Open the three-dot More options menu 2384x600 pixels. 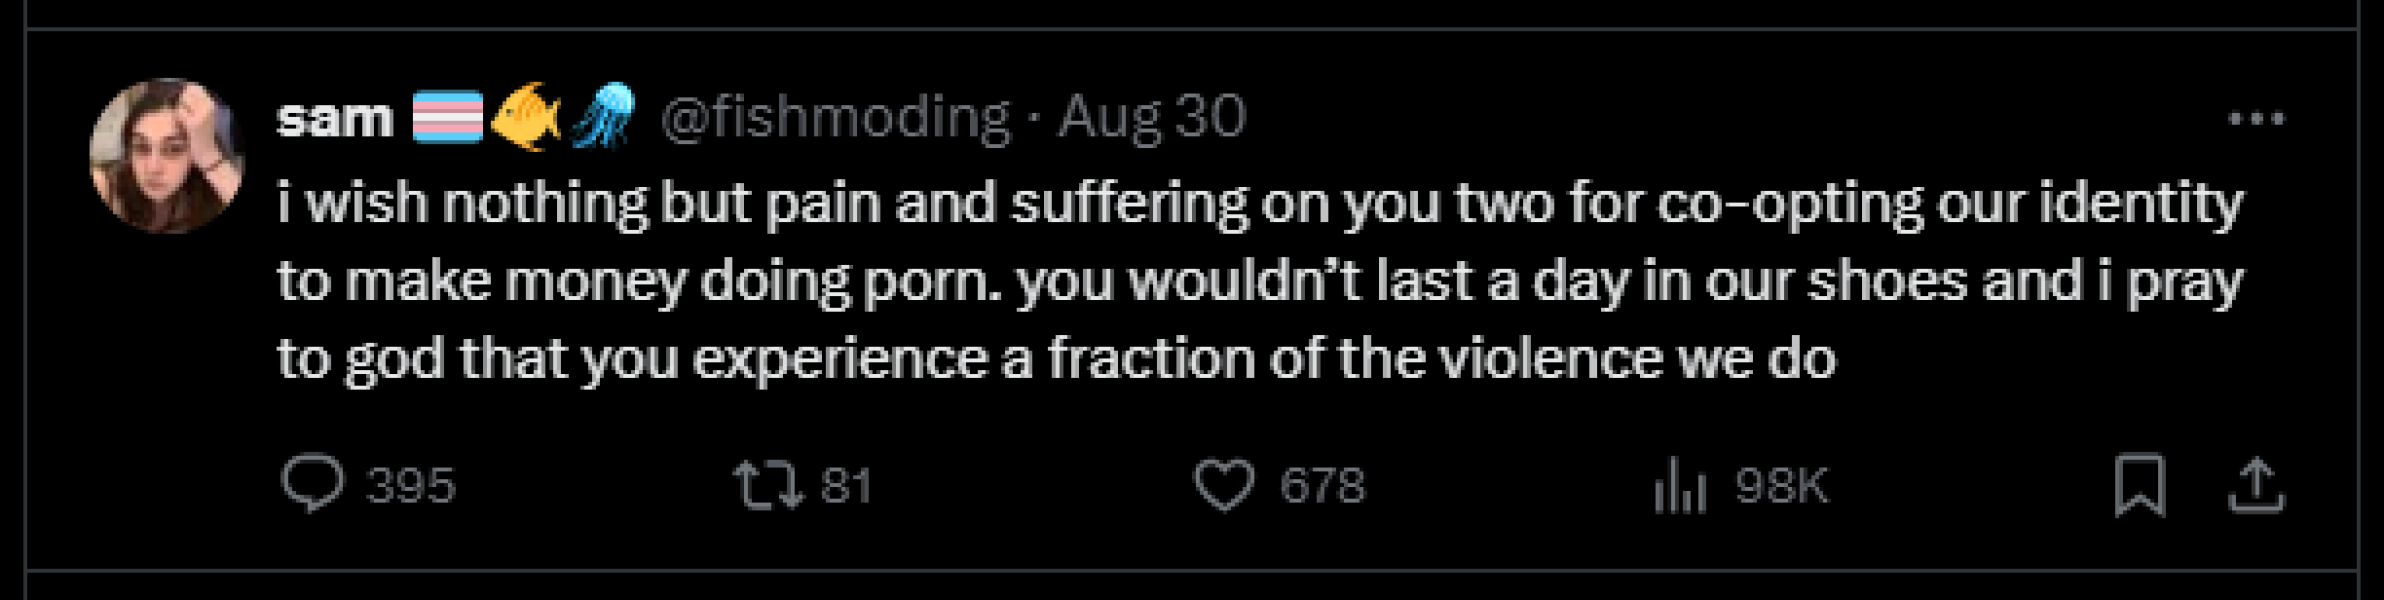[2256, 119]
